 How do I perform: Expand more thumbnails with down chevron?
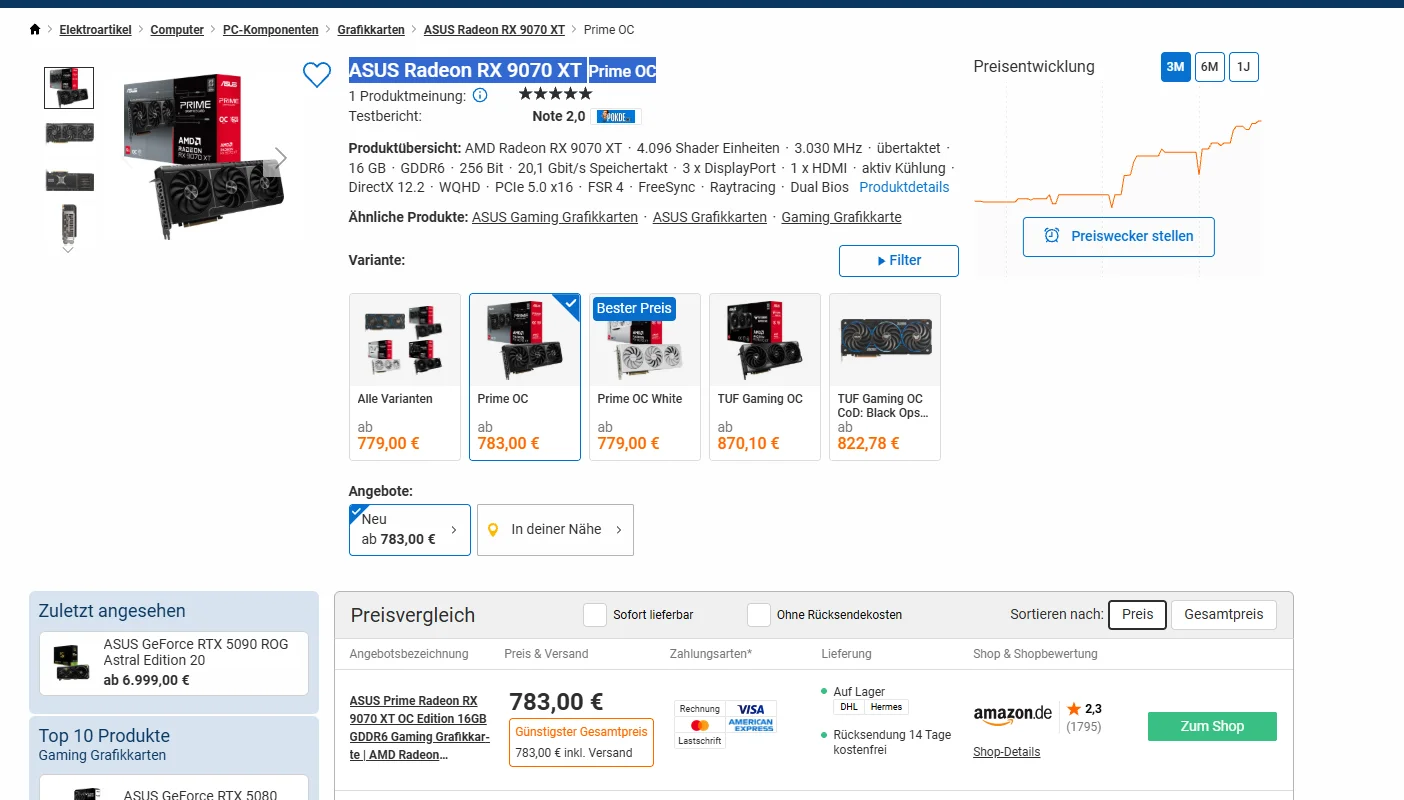[68, 249]
